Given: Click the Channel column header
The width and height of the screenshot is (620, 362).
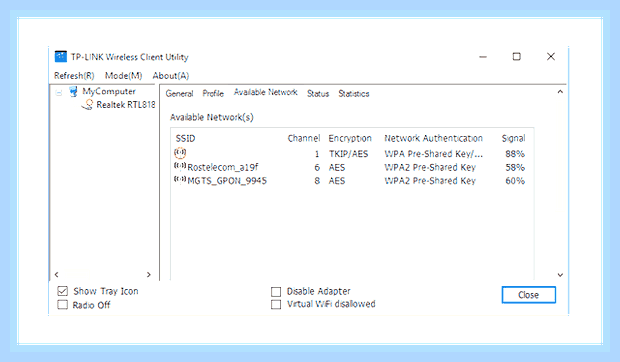Looking at the screenshot, I should (304, 138).
